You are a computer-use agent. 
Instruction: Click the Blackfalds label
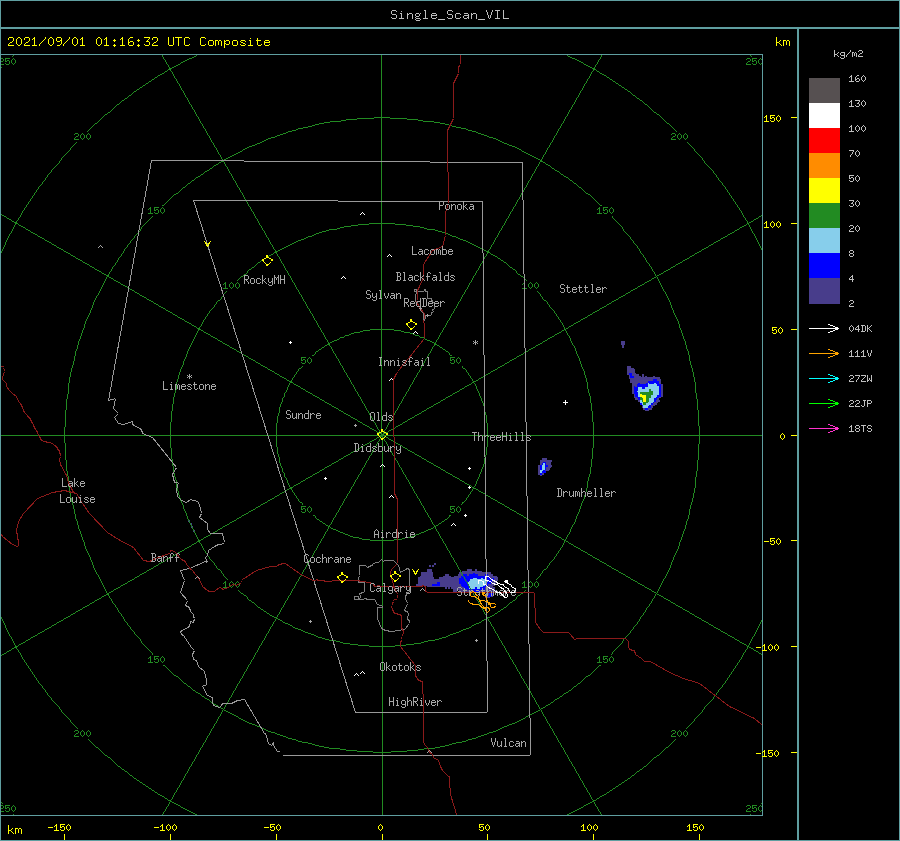point(425,277)
